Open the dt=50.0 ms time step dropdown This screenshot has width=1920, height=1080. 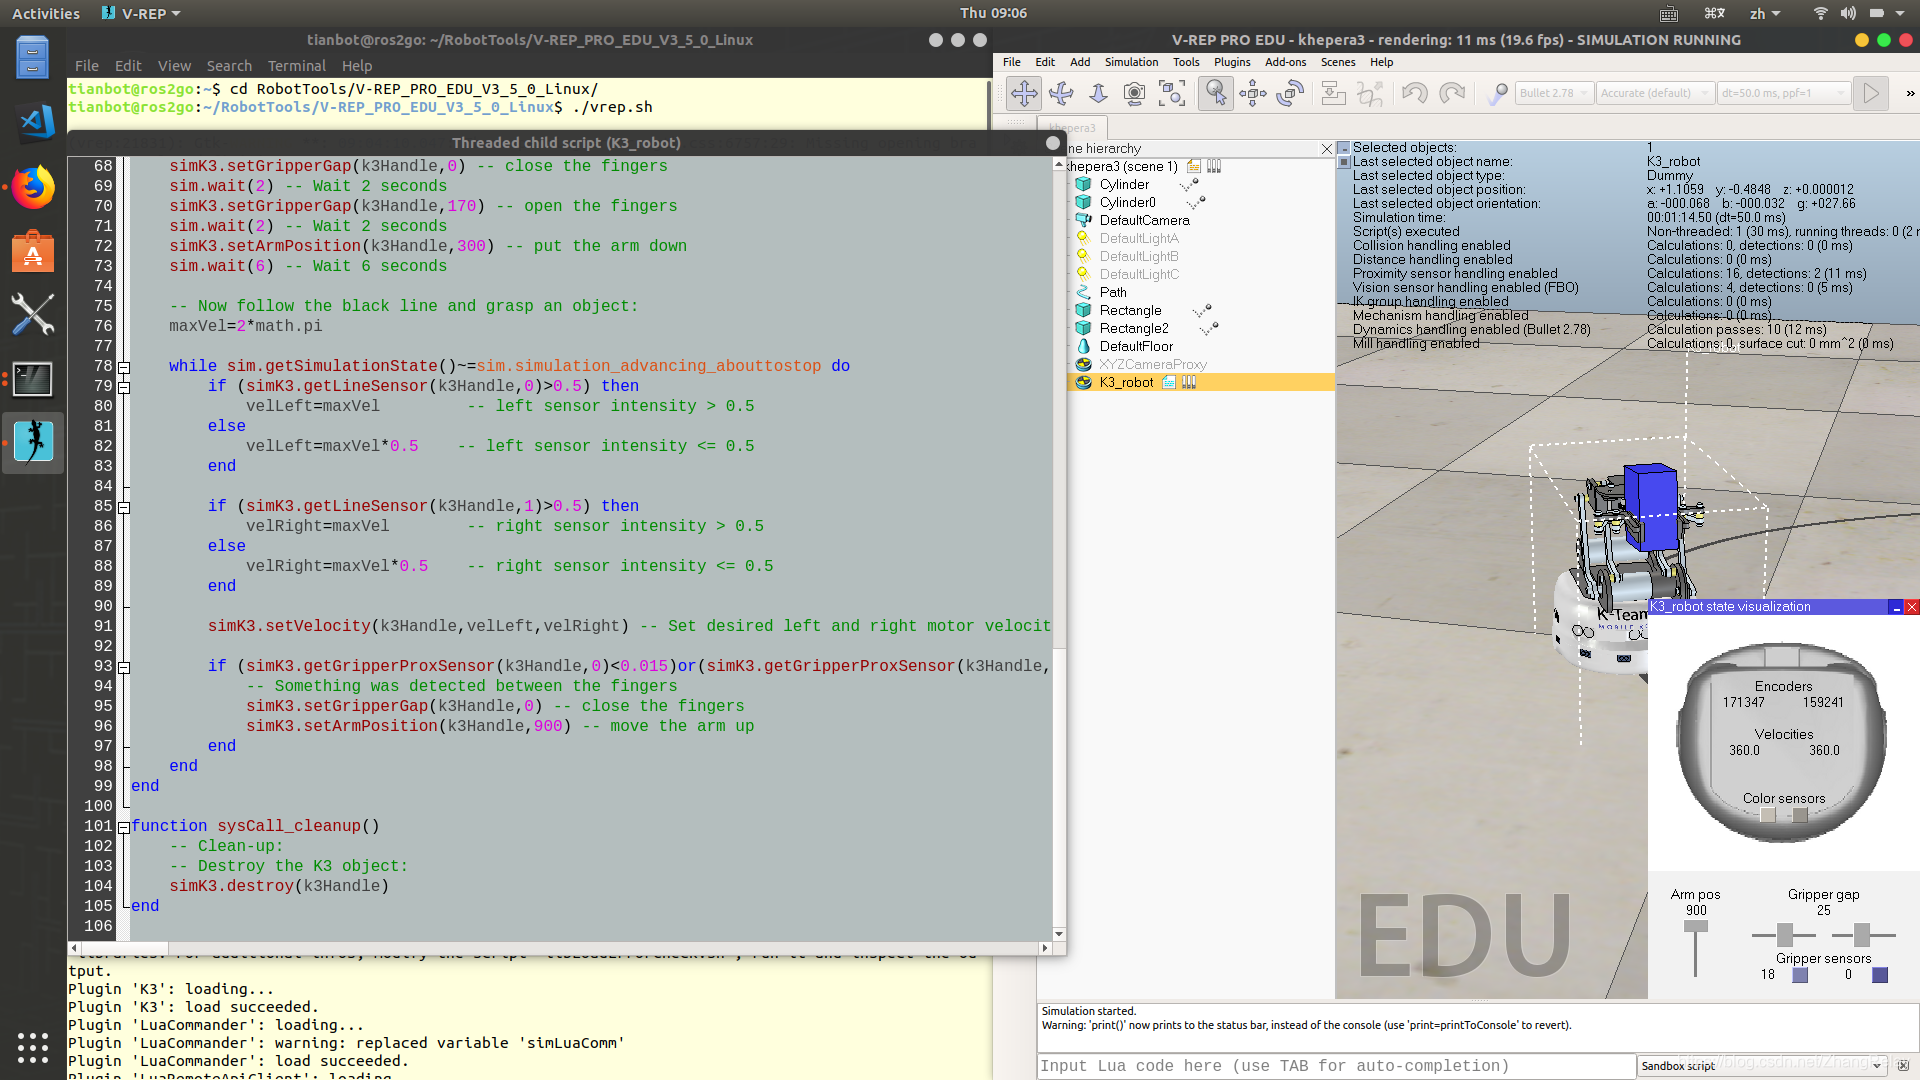(x=1783, y=94)
